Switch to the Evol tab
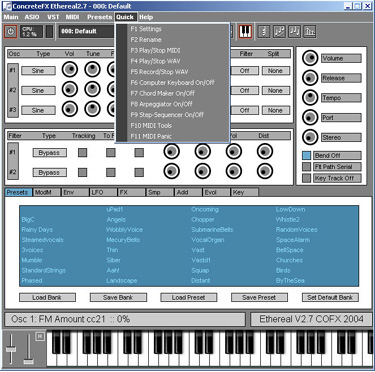 (216, 192)
